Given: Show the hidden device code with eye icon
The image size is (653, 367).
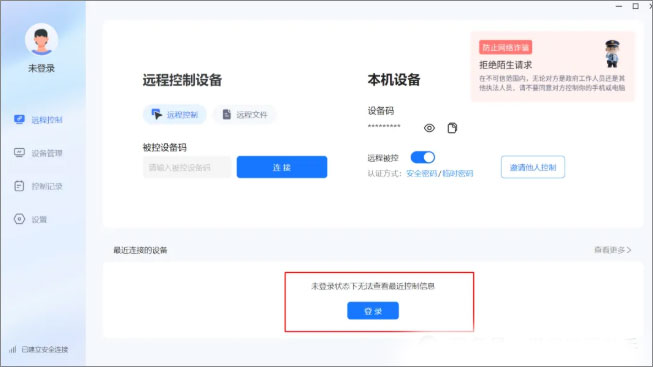Looking at the screenshot, I should (x=429, y=128).
